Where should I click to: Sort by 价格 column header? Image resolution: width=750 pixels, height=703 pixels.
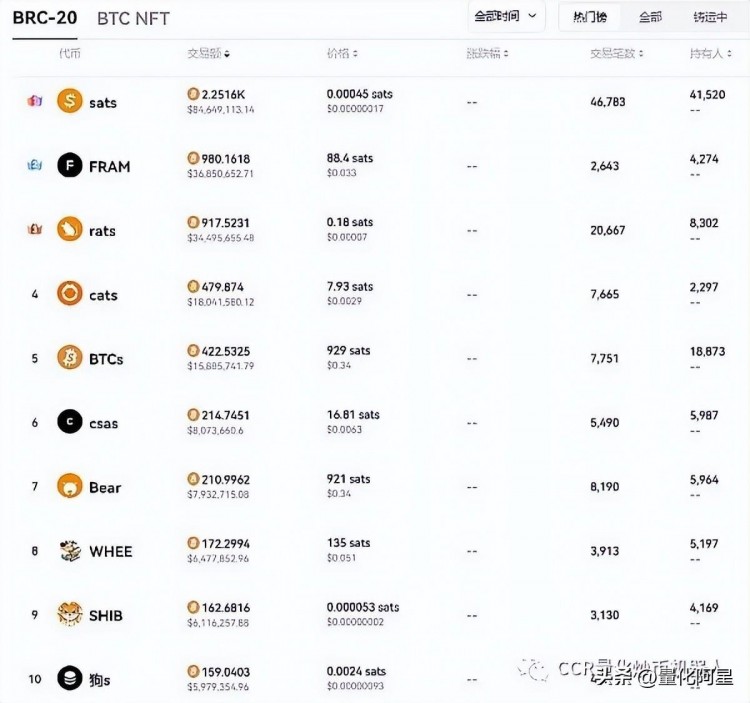[x=342, y=53]
